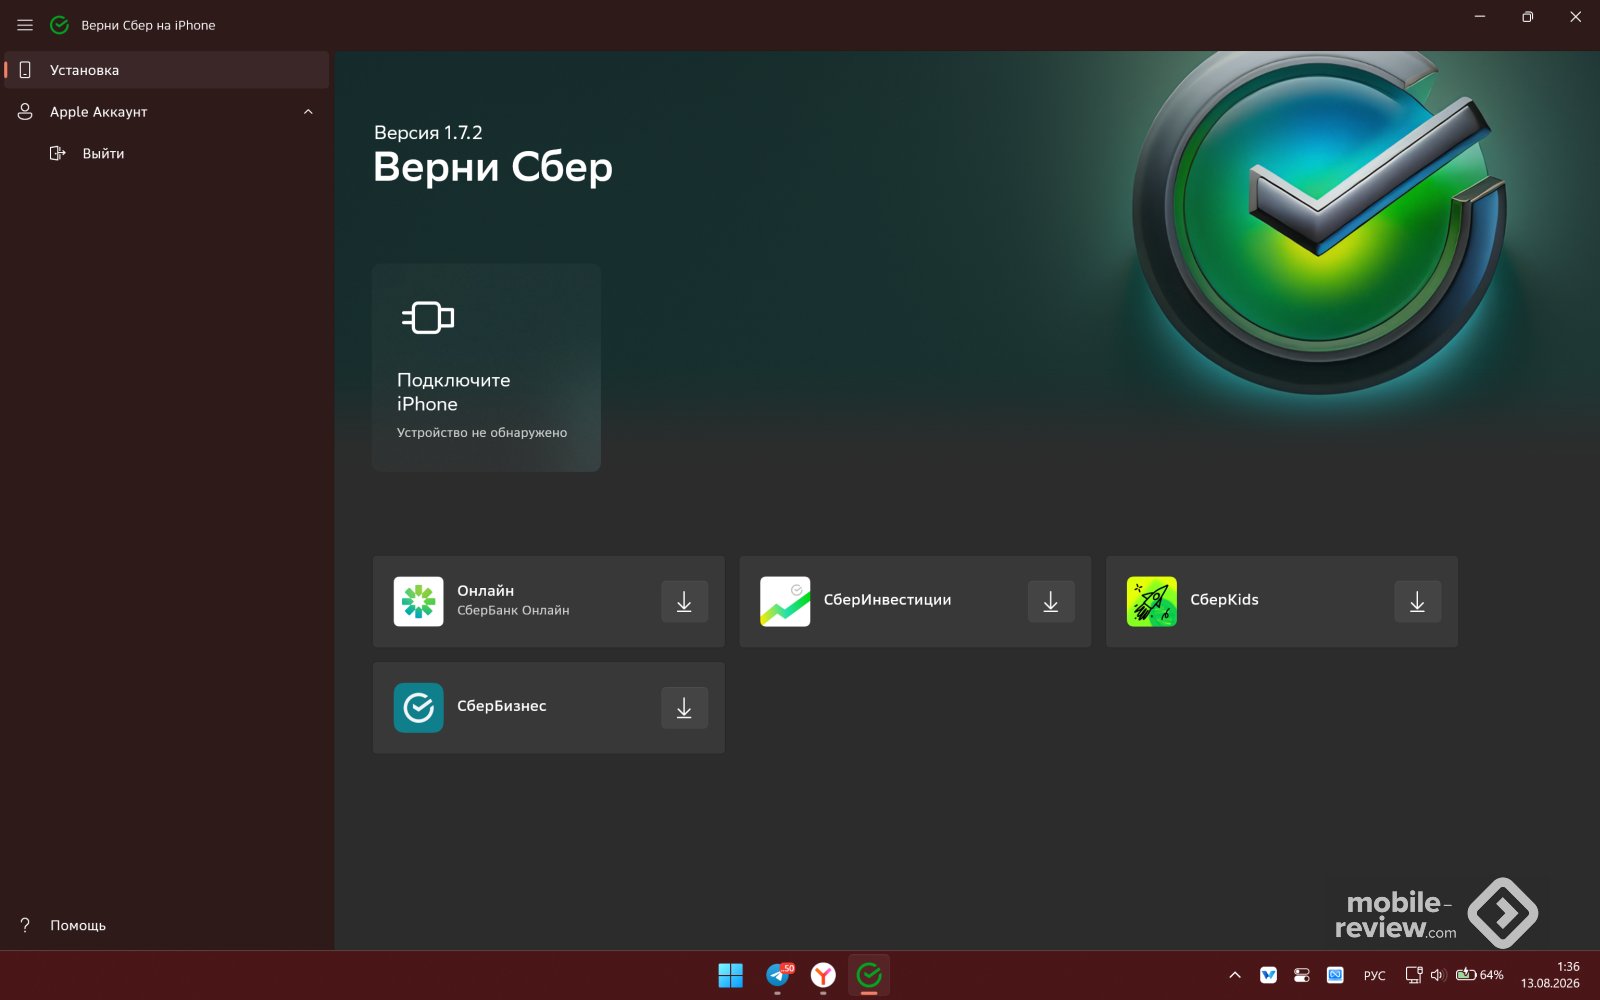Click the Подключите iPhone card

point(486,367)
